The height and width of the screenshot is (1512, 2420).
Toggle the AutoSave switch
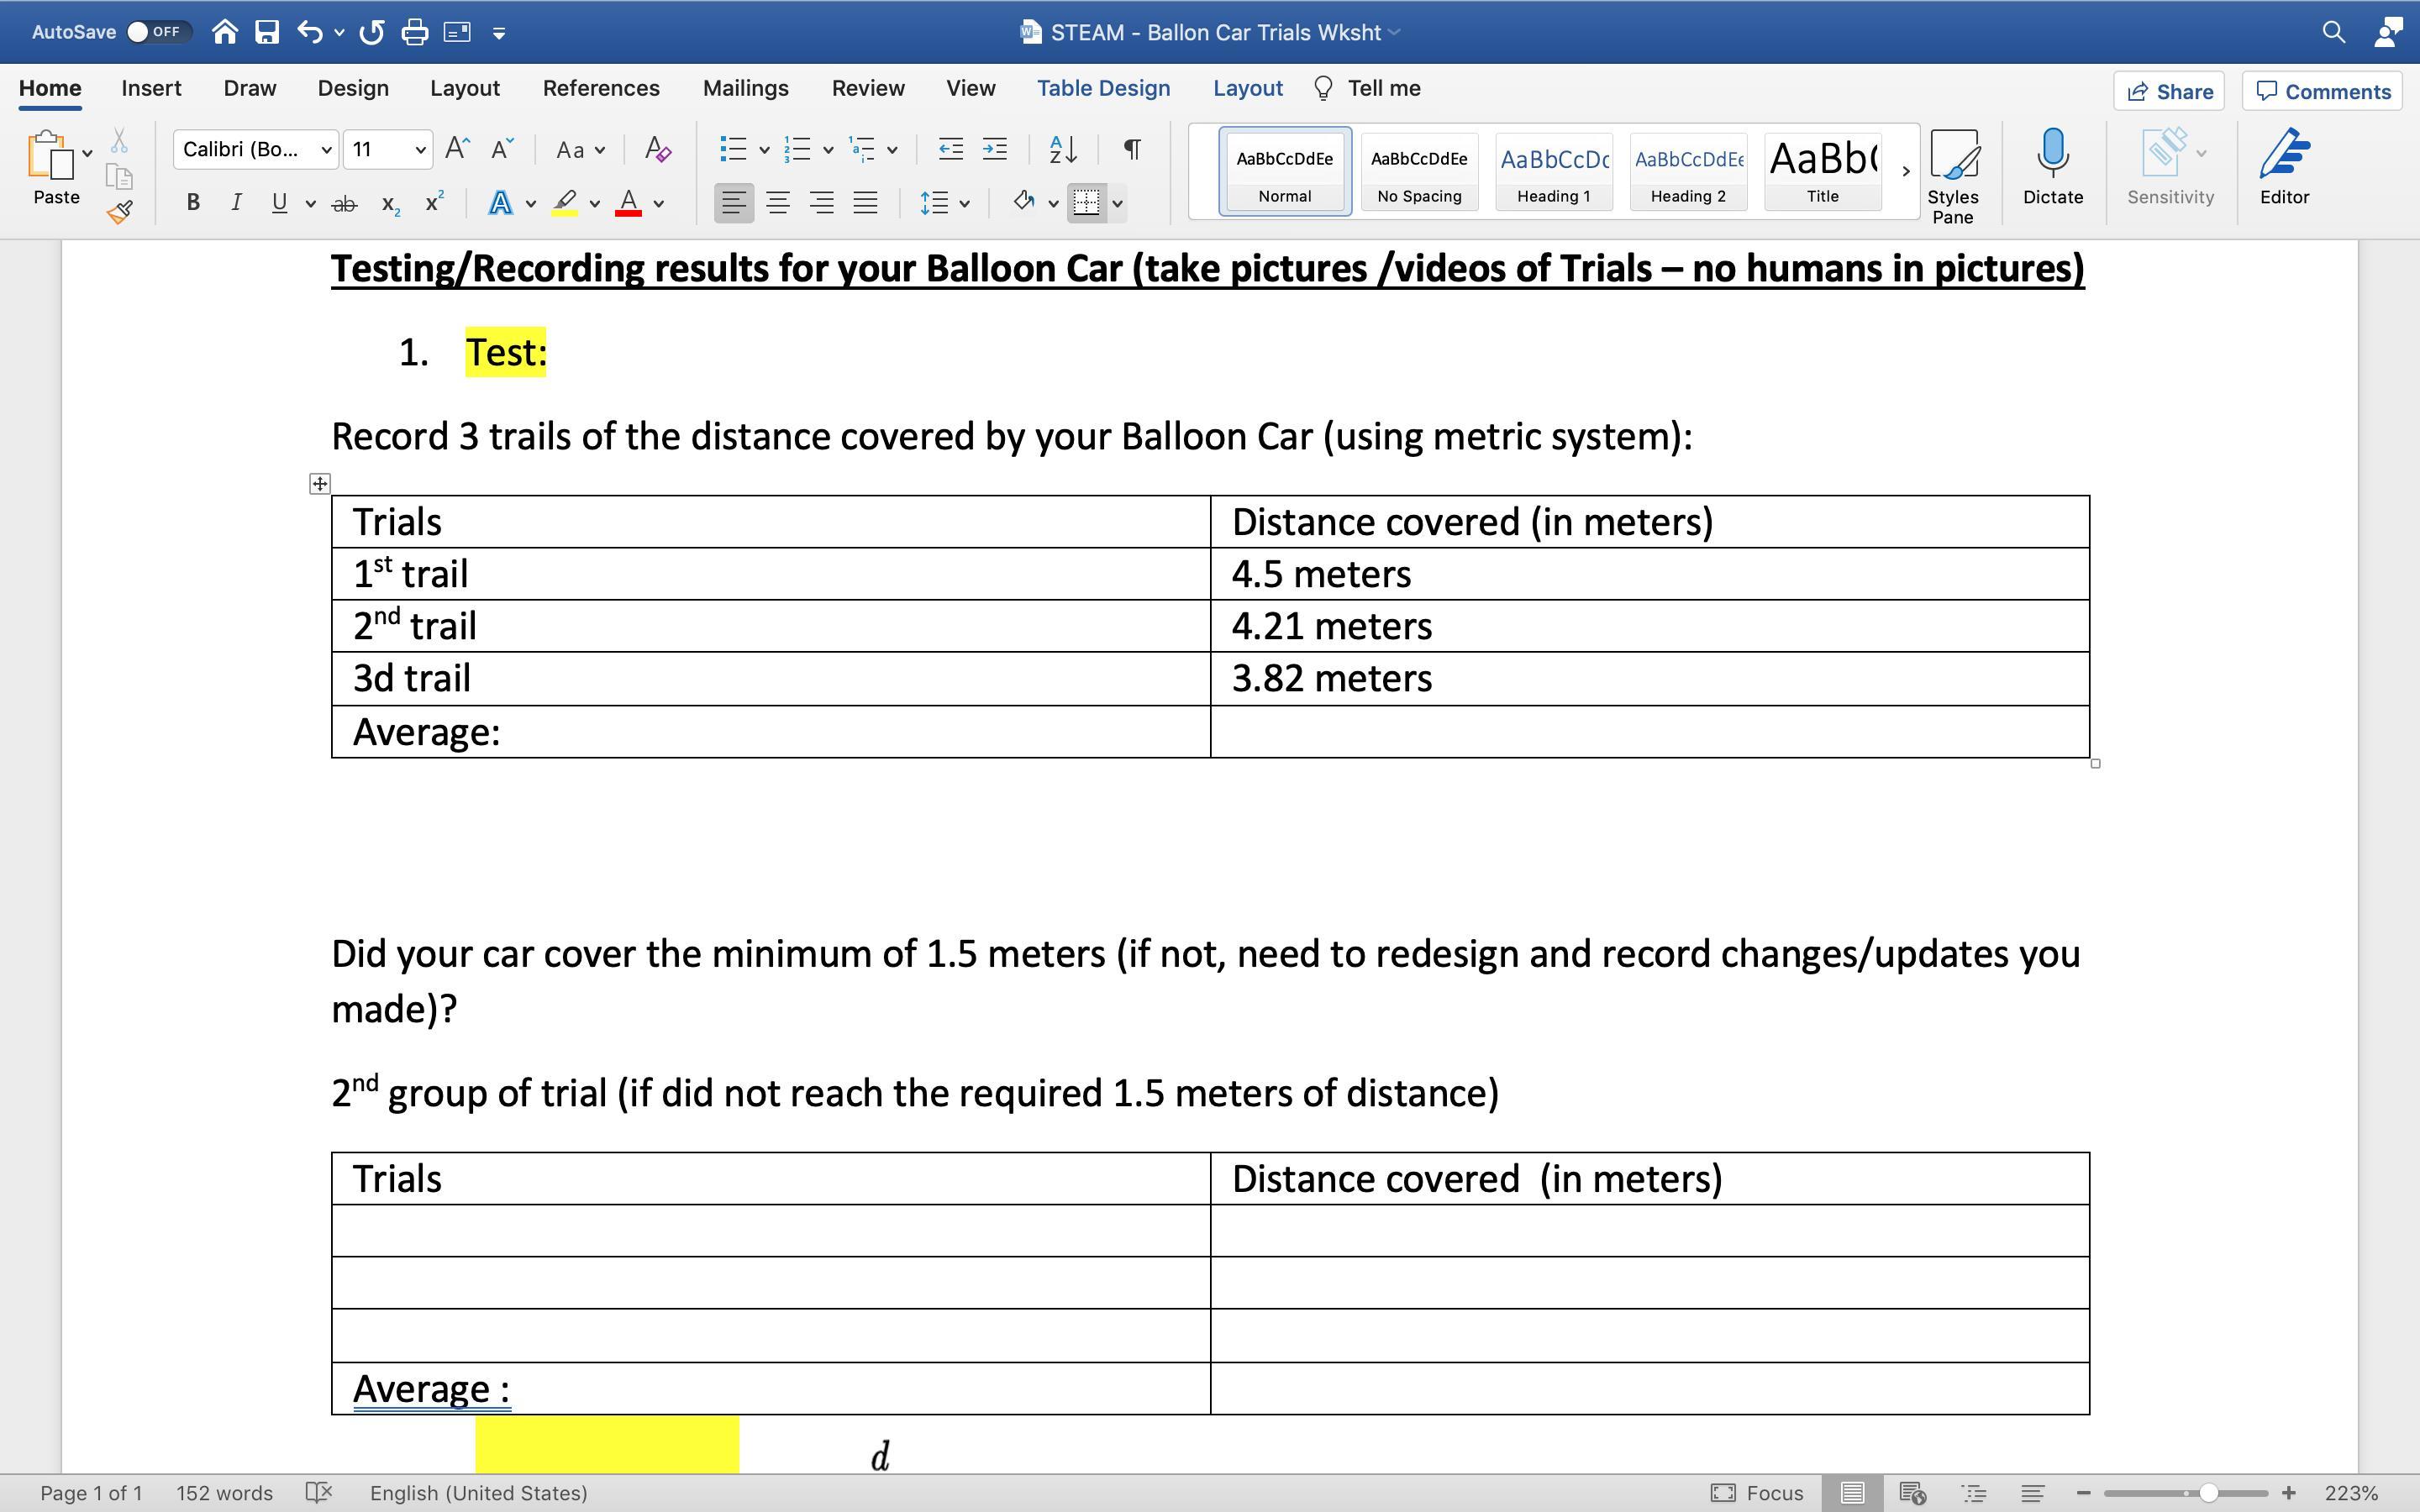158,32
